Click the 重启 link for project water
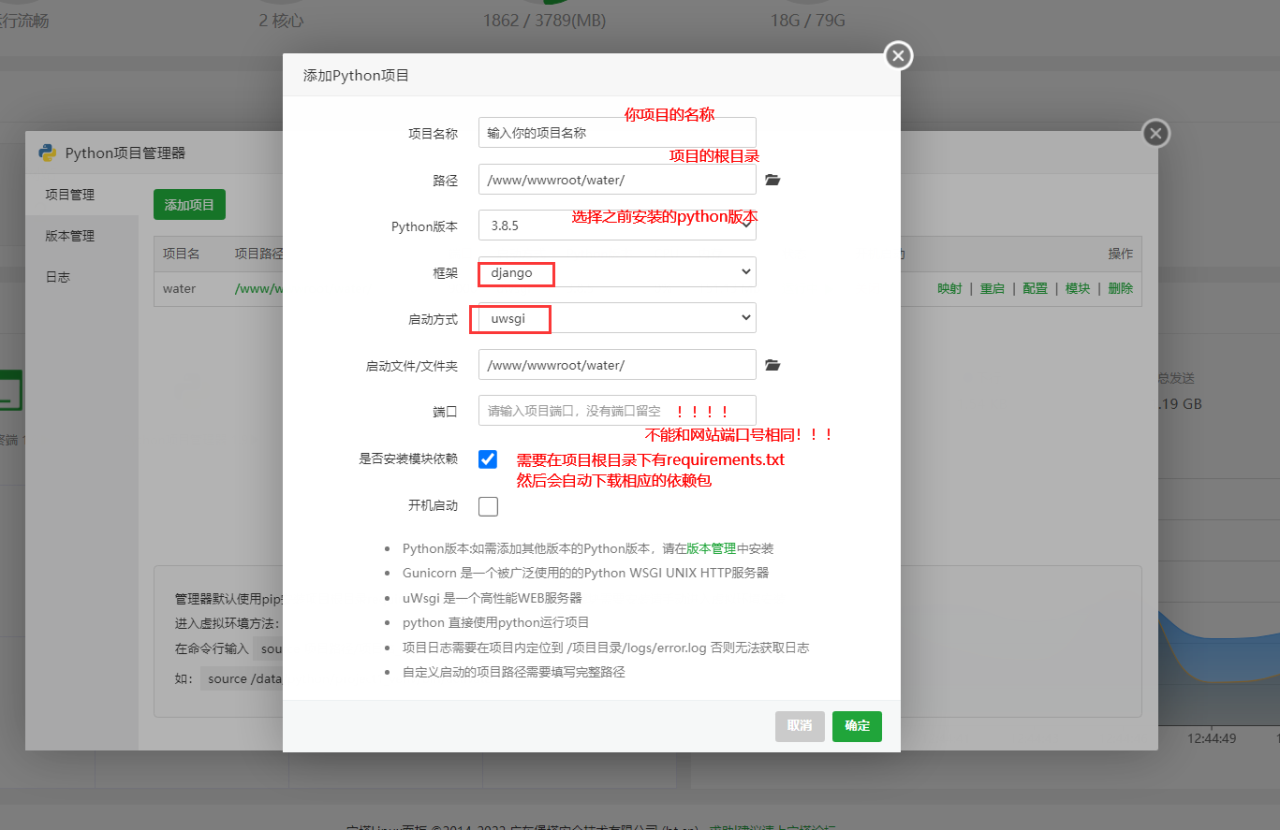Image resolution: width=1280 pixels, height=830 pixels. pyautogui.click(x=992, y=288)
